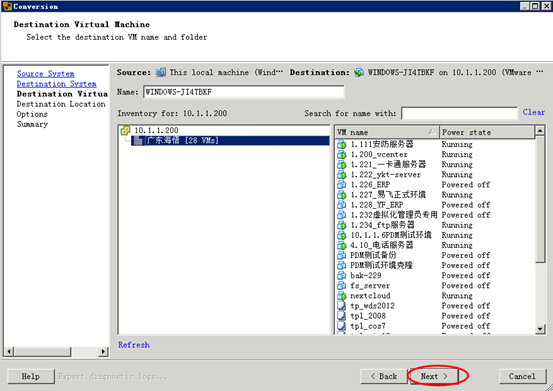Click the VM icon beside 10.1.1.6PDM测试环境

[x=341, y=235]
